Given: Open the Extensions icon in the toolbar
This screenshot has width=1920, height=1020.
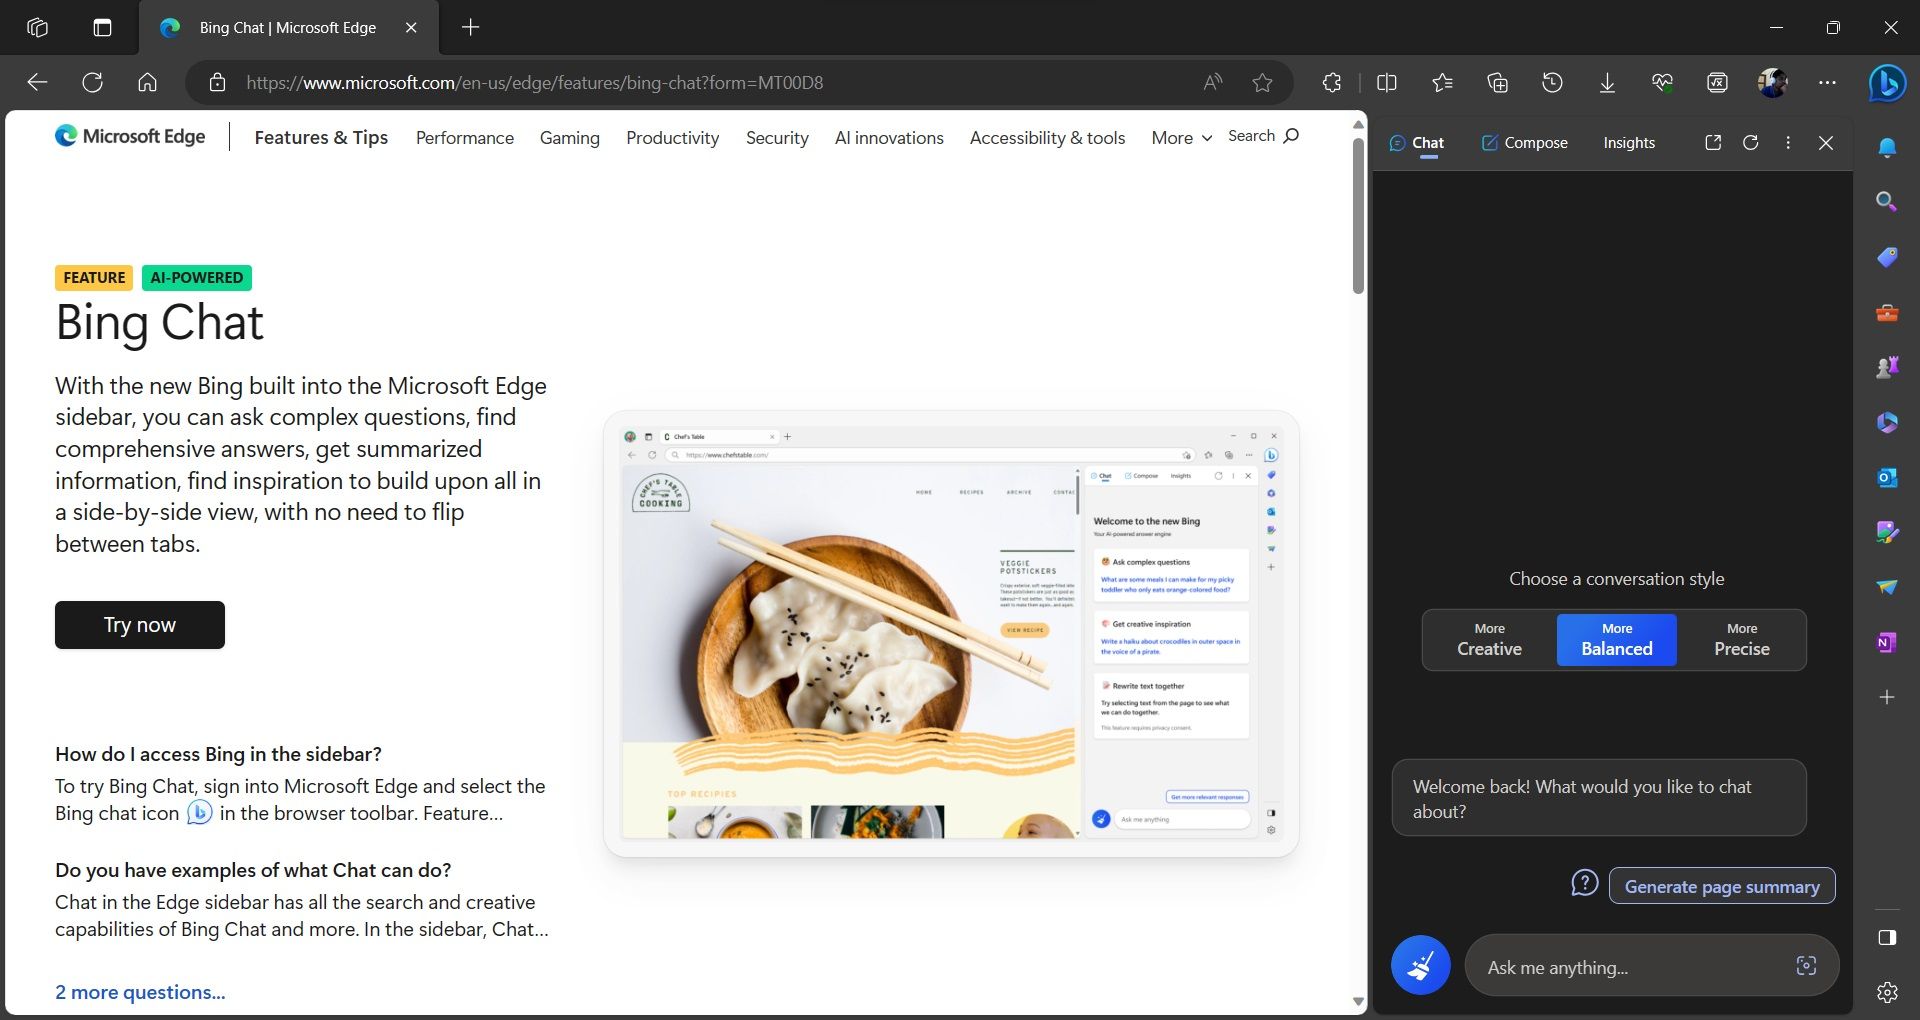Looking at the screenshot, I should pyautogui.click(x=1331, y=83).
